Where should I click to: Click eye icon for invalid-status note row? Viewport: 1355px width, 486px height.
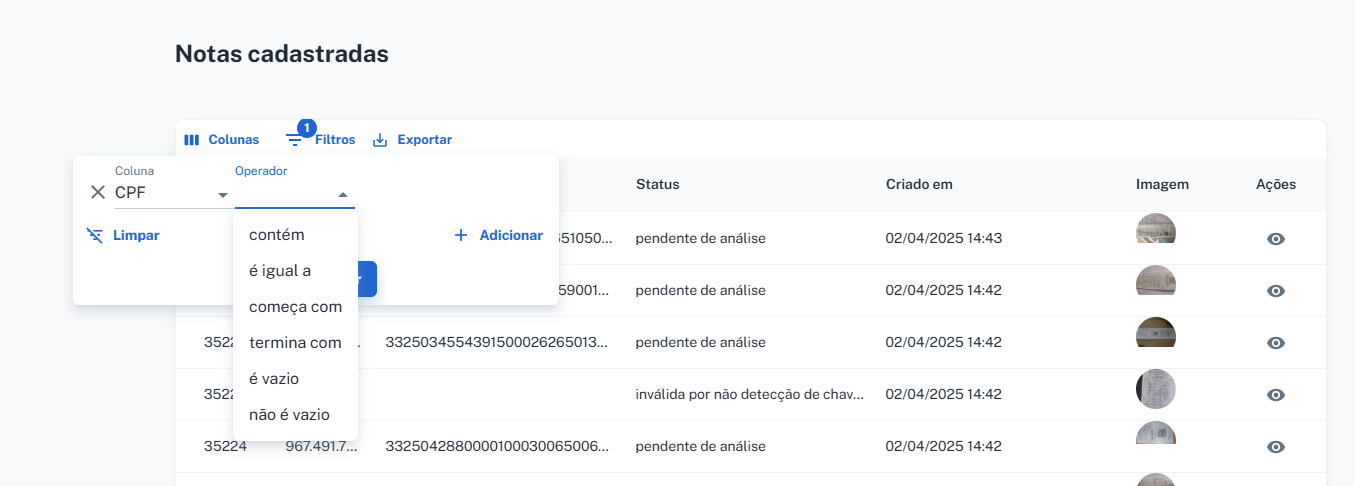(1275, 395)
